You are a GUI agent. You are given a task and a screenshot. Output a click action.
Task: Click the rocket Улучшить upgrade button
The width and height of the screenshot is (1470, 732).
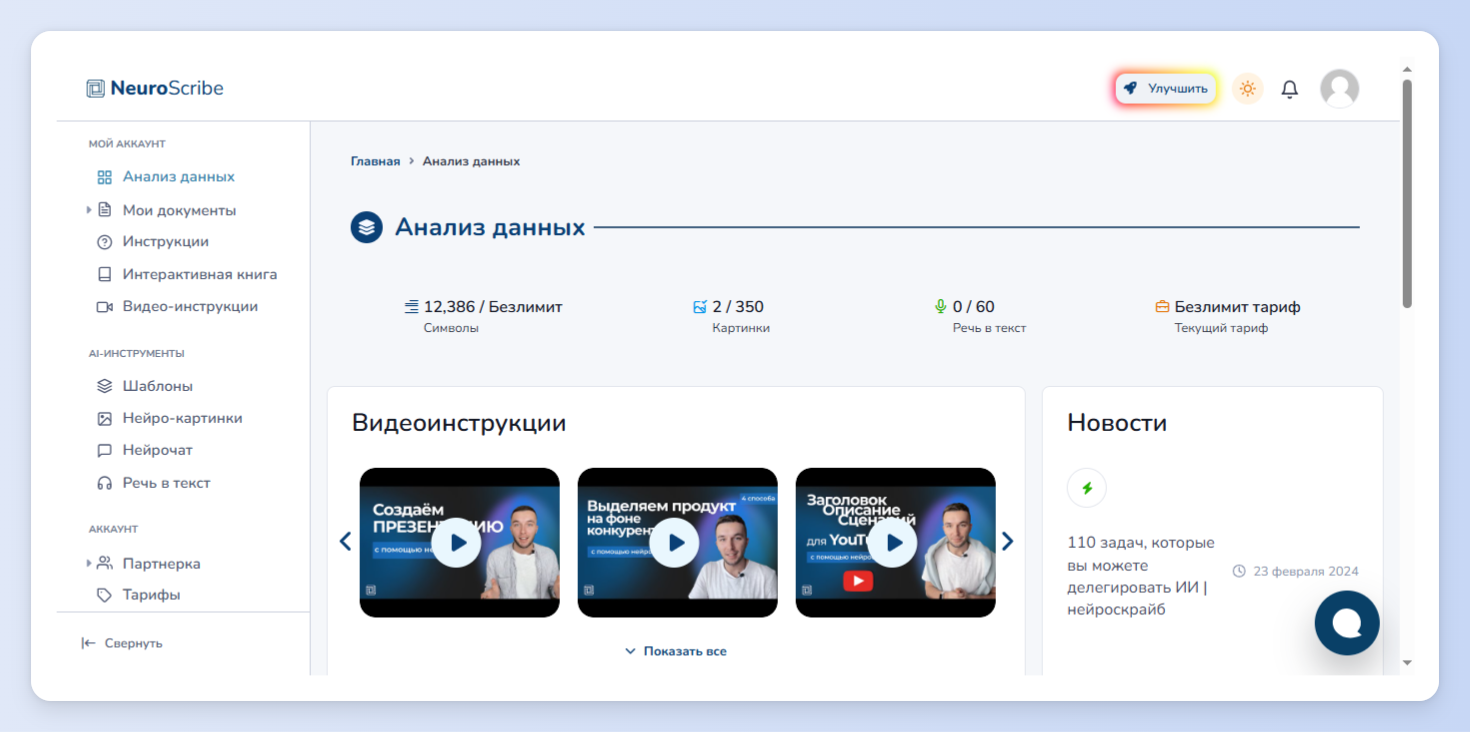click(x=1165, y=88)
